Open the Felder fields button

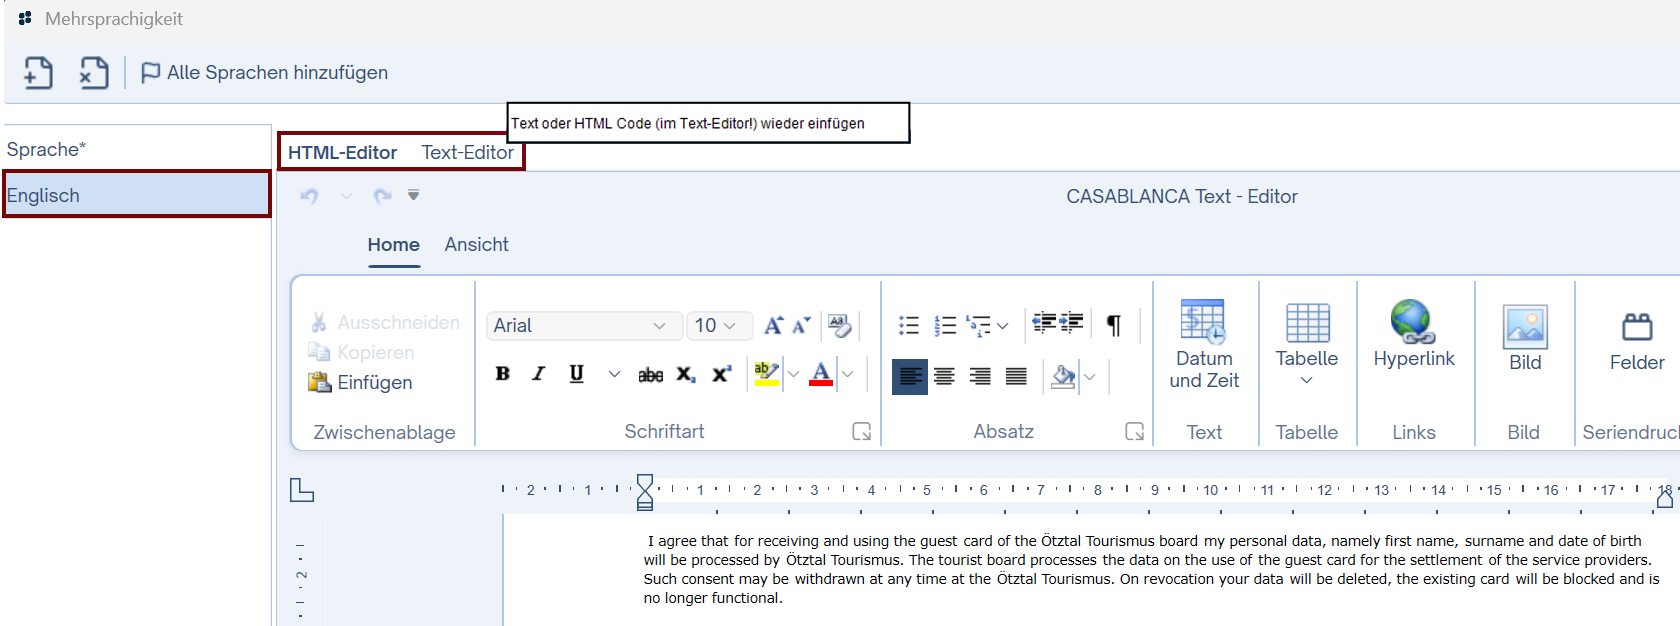[x=1637, y=342]
